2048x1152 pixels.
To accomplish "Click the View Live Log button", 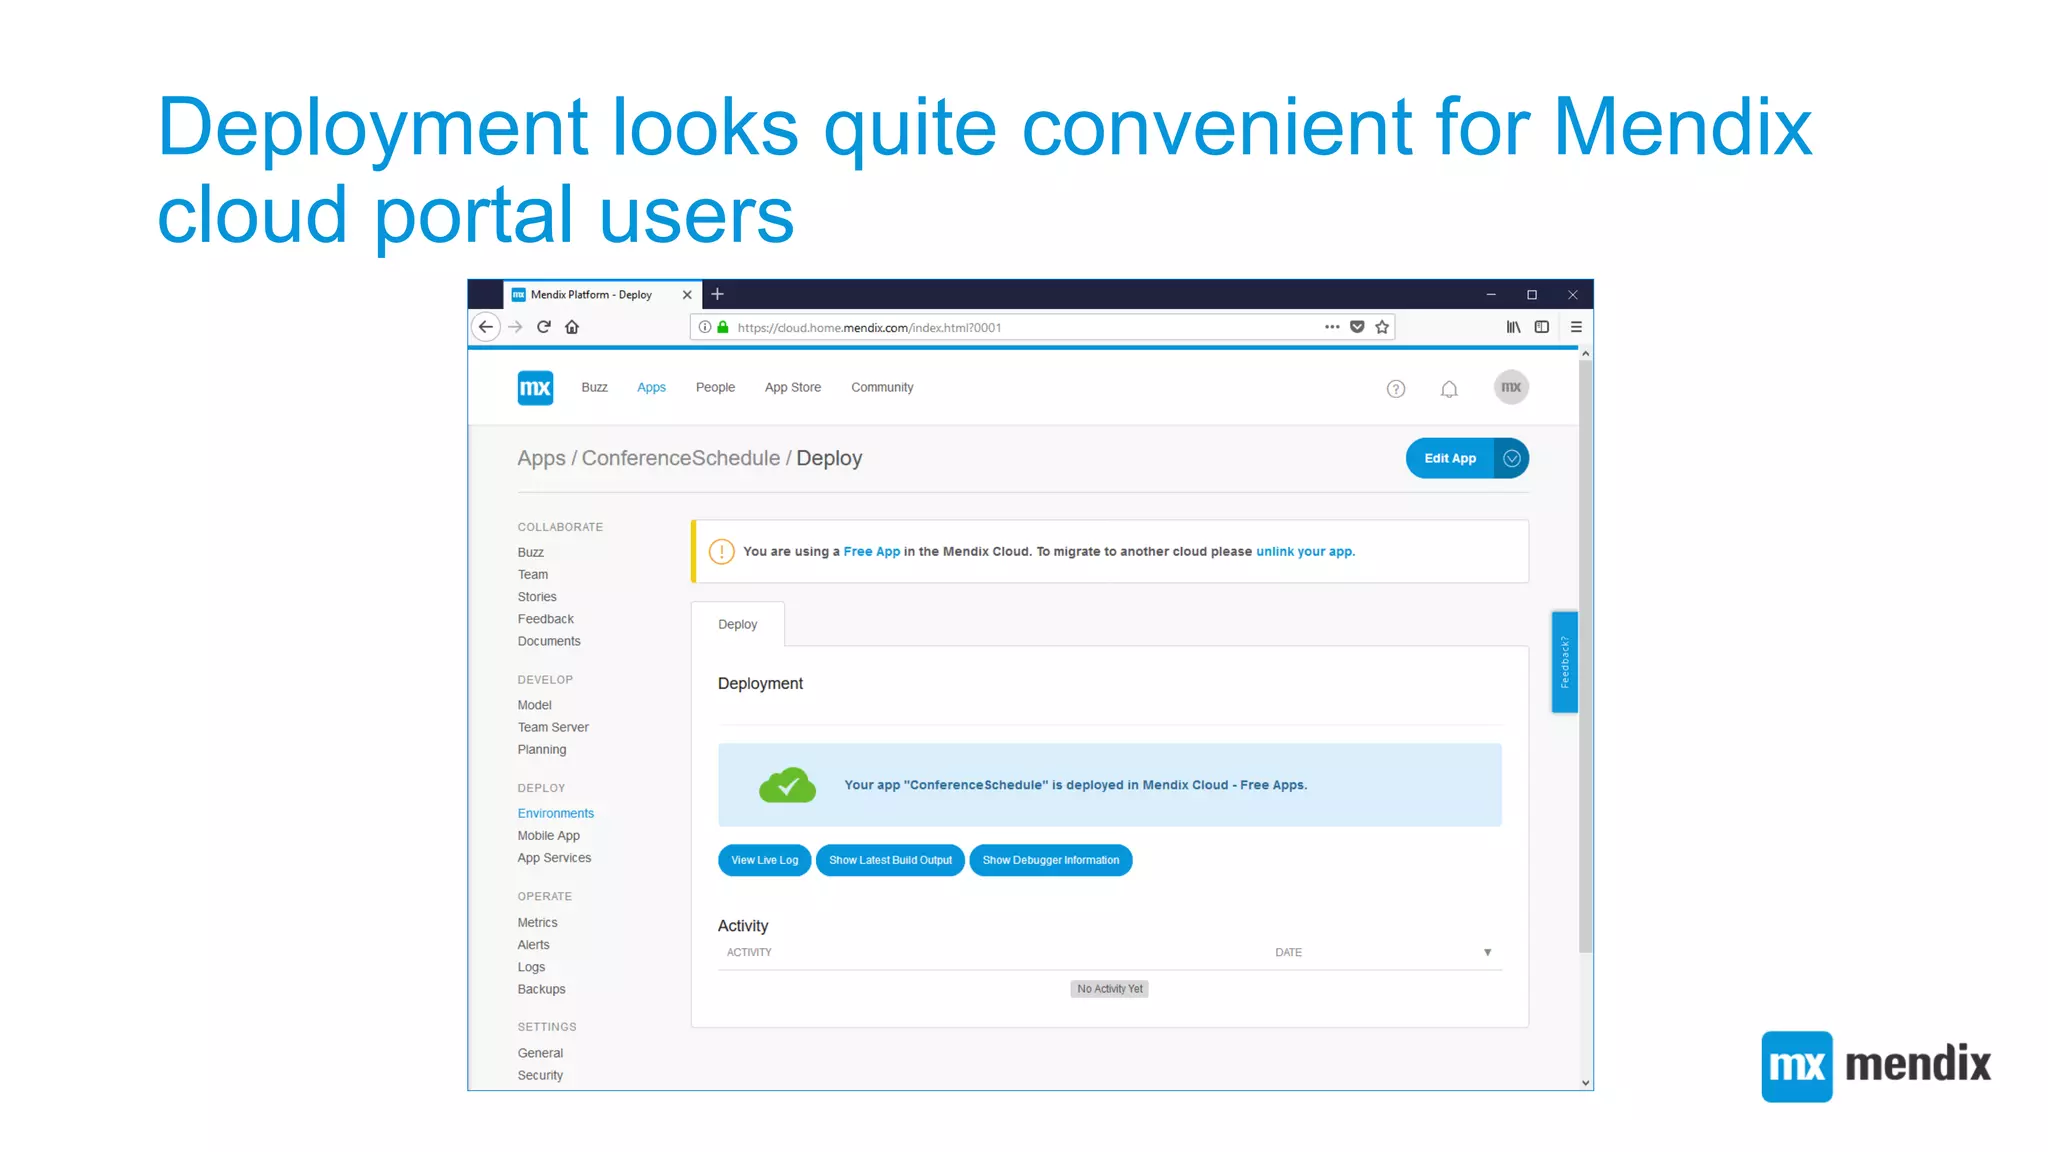I will tap(765, 860).
